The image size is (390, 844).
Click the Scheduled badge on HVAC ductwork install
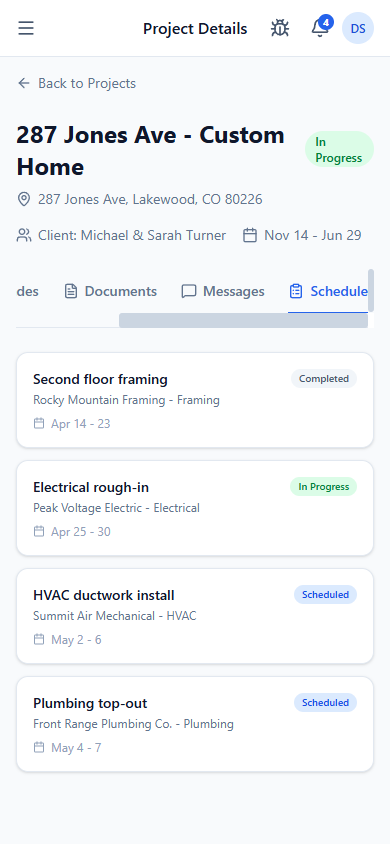(x=325, y=595)
